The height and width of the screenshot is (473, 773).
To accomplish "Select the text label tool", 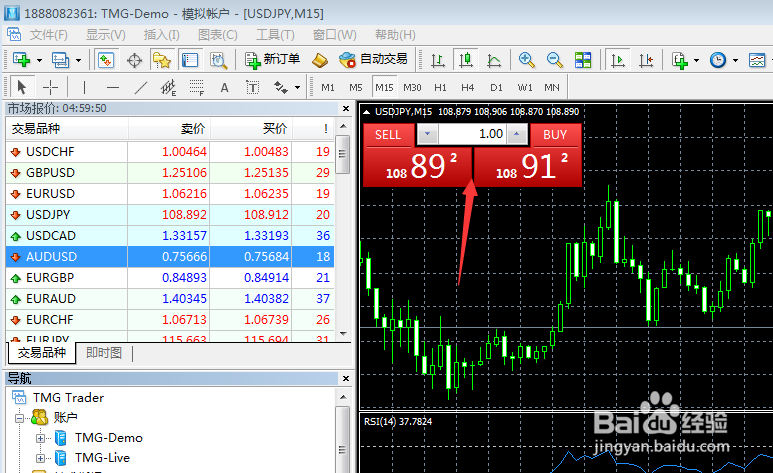I will coord(252,88).
